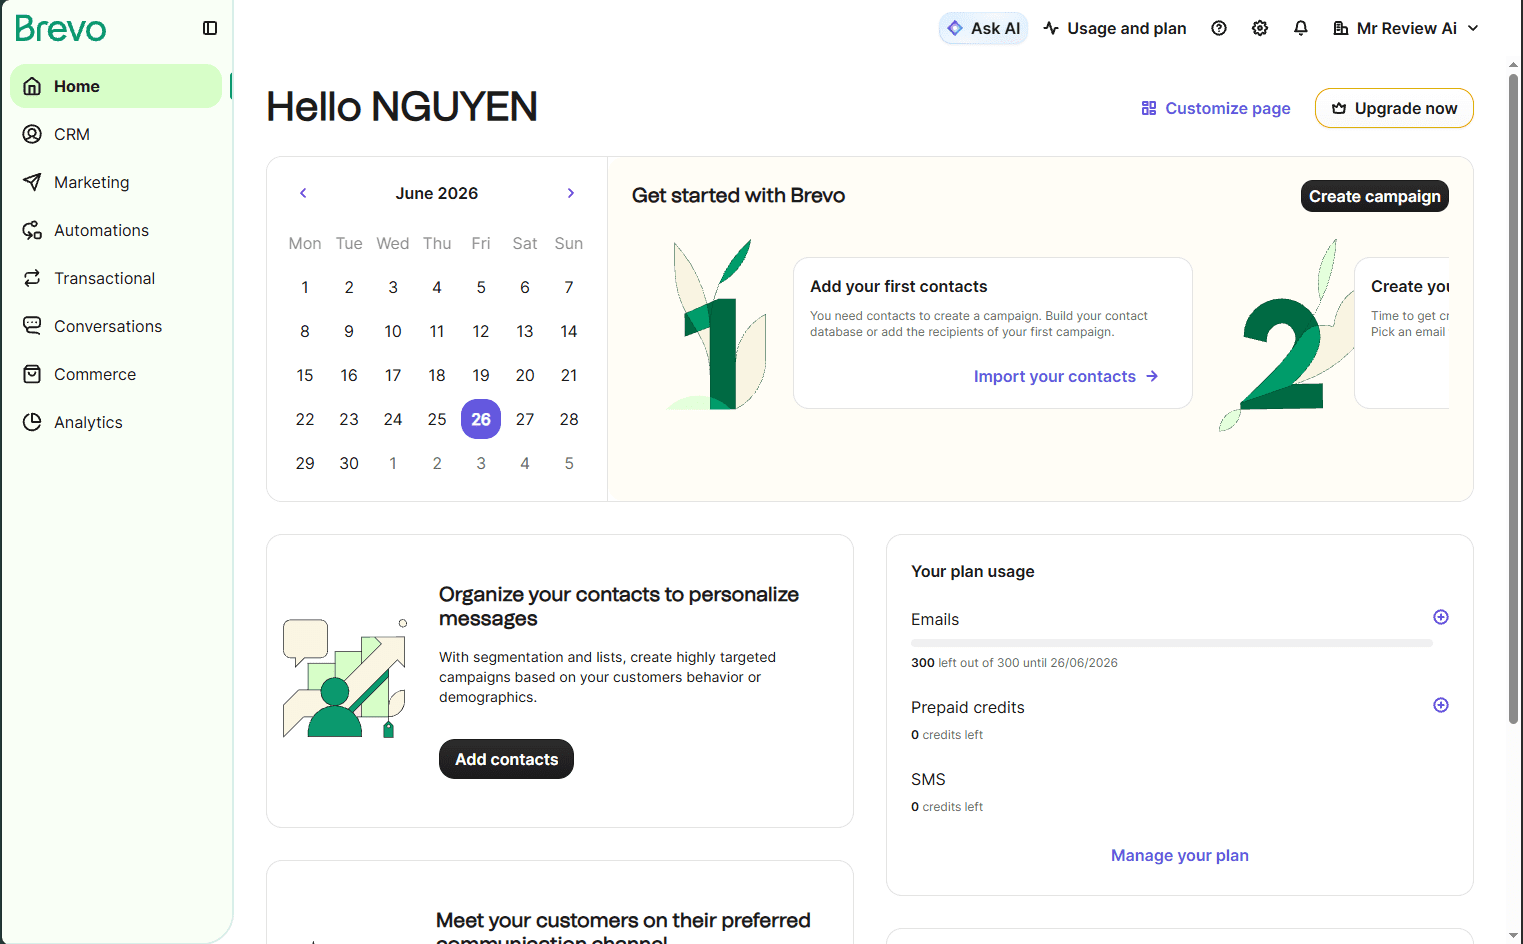The width and height of the screenshot is (1523, 944).
Task: Expand the Mr Review Ai account dropdown
Action: (1405, 28)
